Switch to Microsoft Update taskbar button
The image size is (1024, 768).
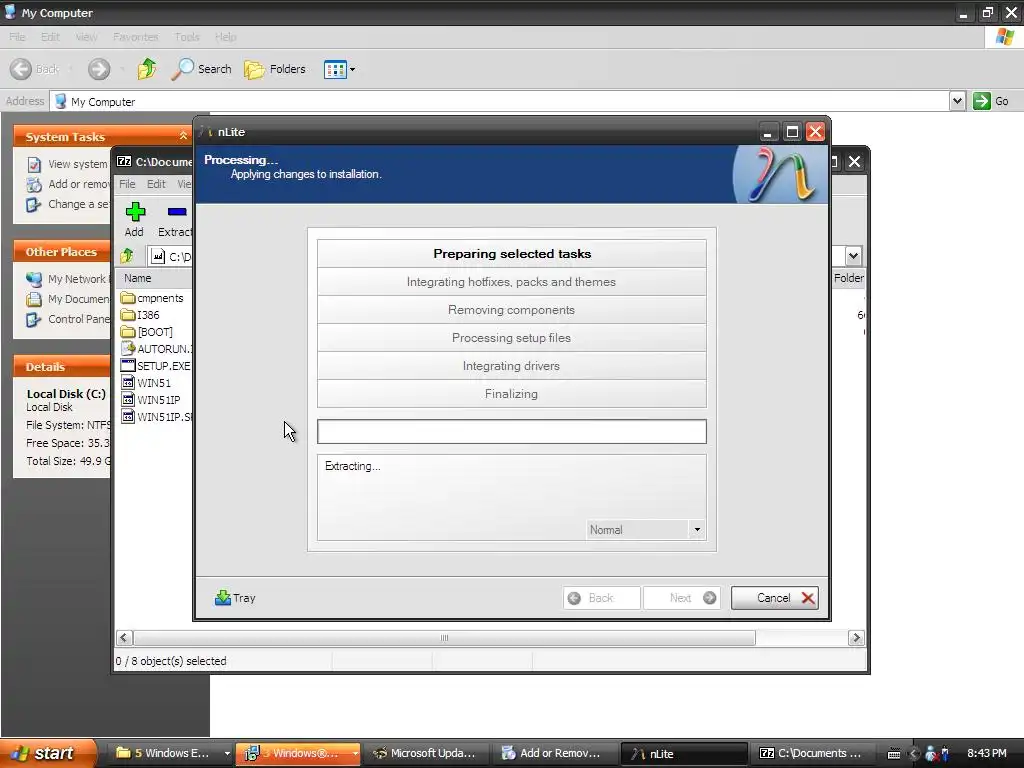[424, 753]
